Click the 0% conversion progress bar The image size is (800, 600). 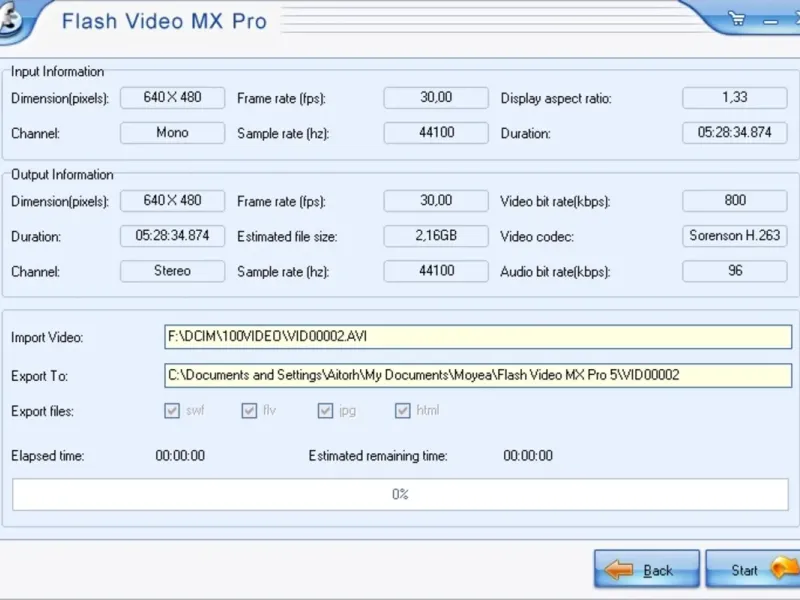(x=401, y=494)
